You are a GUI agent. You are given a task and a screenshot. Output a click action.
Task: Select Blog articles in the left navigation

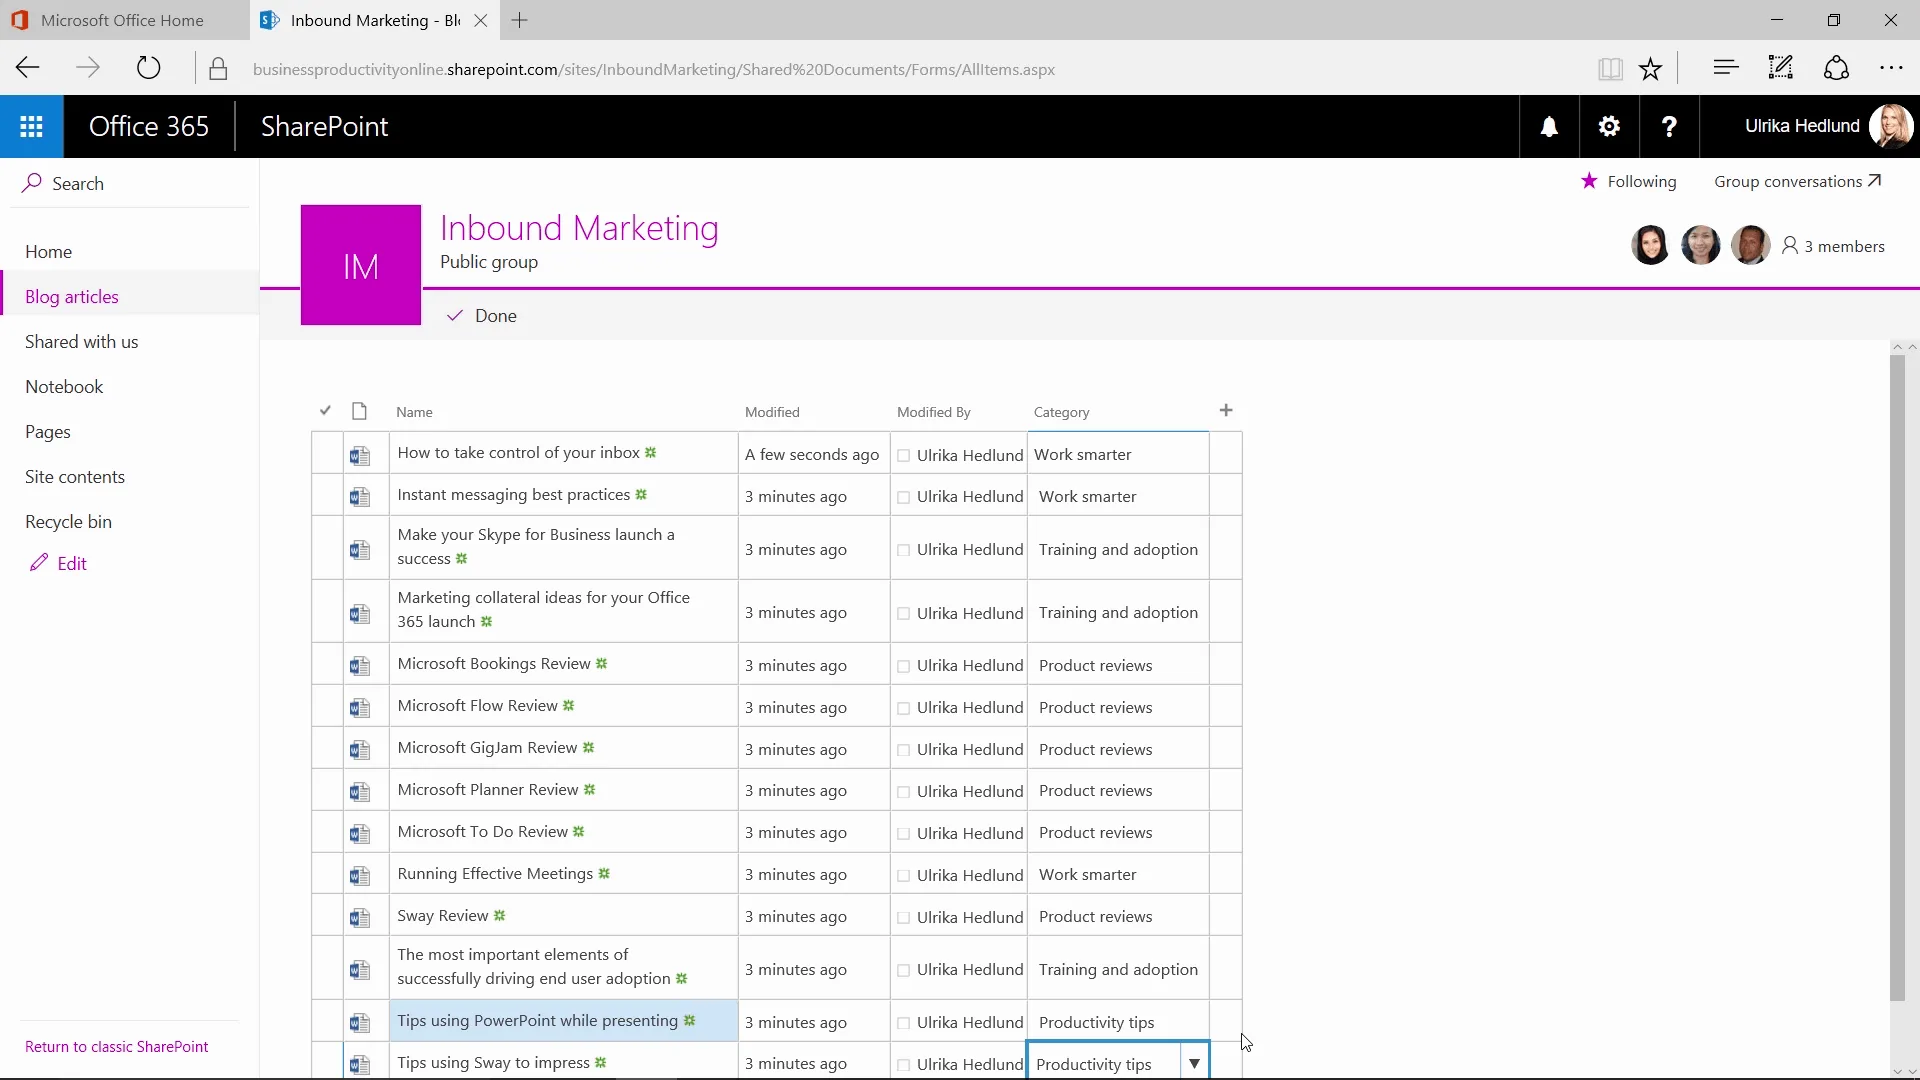pos(72,296)
